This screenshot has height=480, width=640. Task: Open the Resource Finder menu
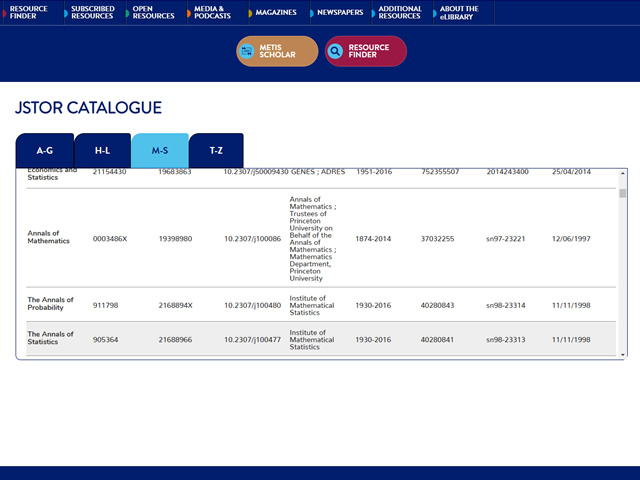pyautogui.click(x=29, y=13)
